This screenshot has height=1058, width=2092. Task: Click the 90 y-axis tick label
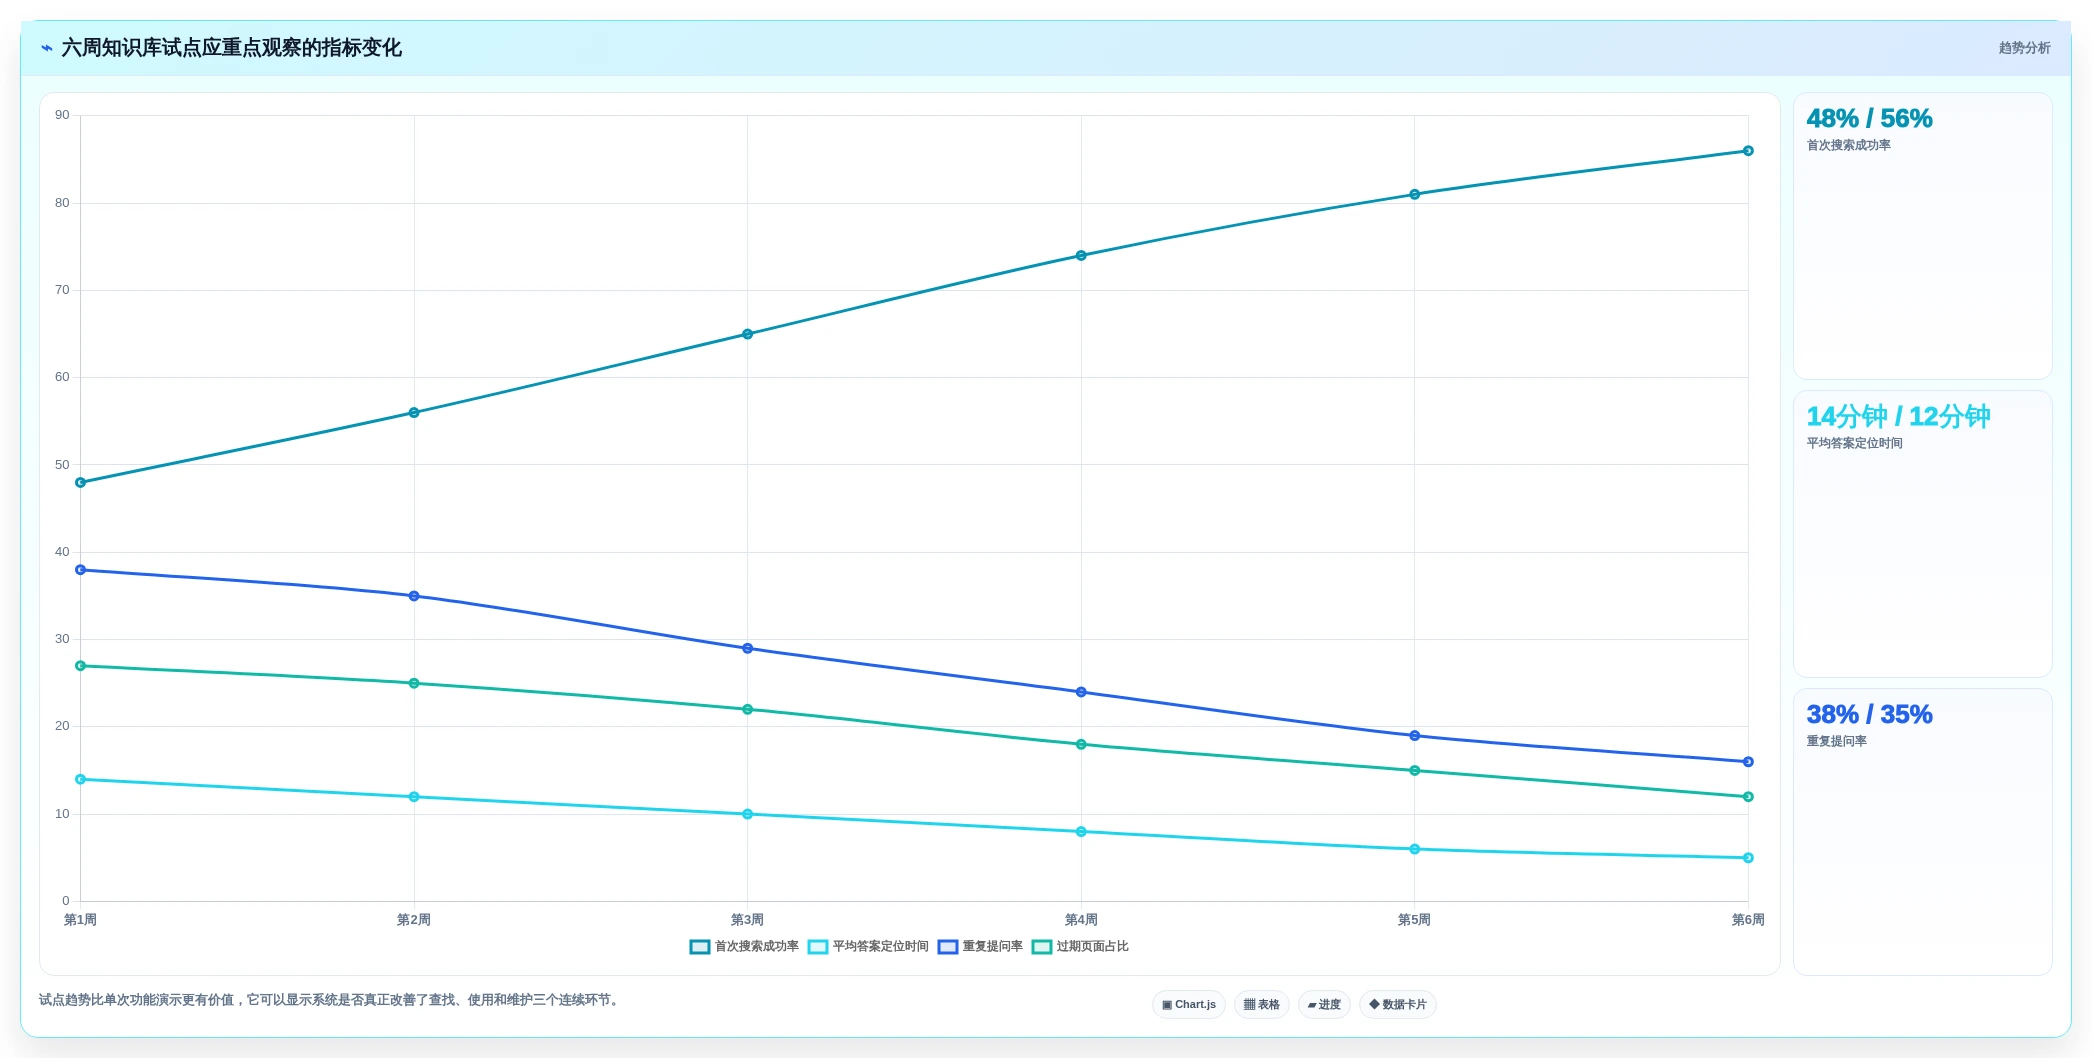[62, 115]
